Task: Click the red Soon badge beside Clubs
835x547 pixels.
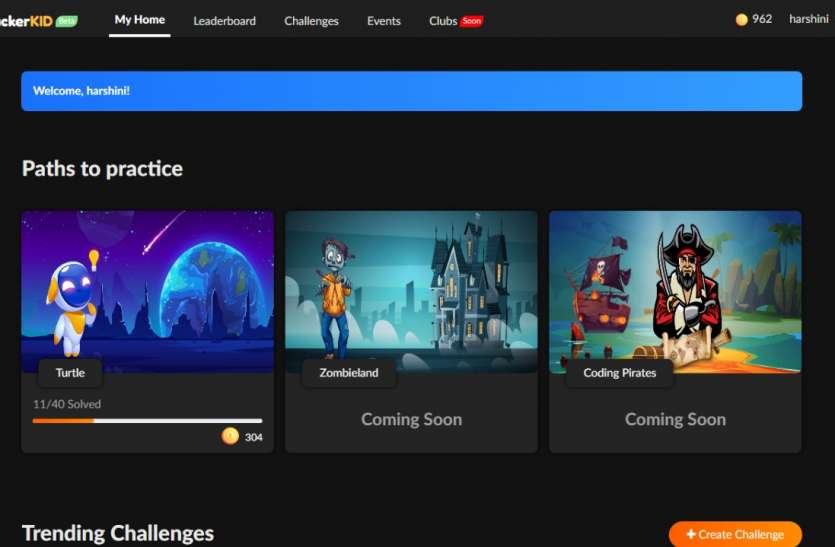Action: coord(471,21)
